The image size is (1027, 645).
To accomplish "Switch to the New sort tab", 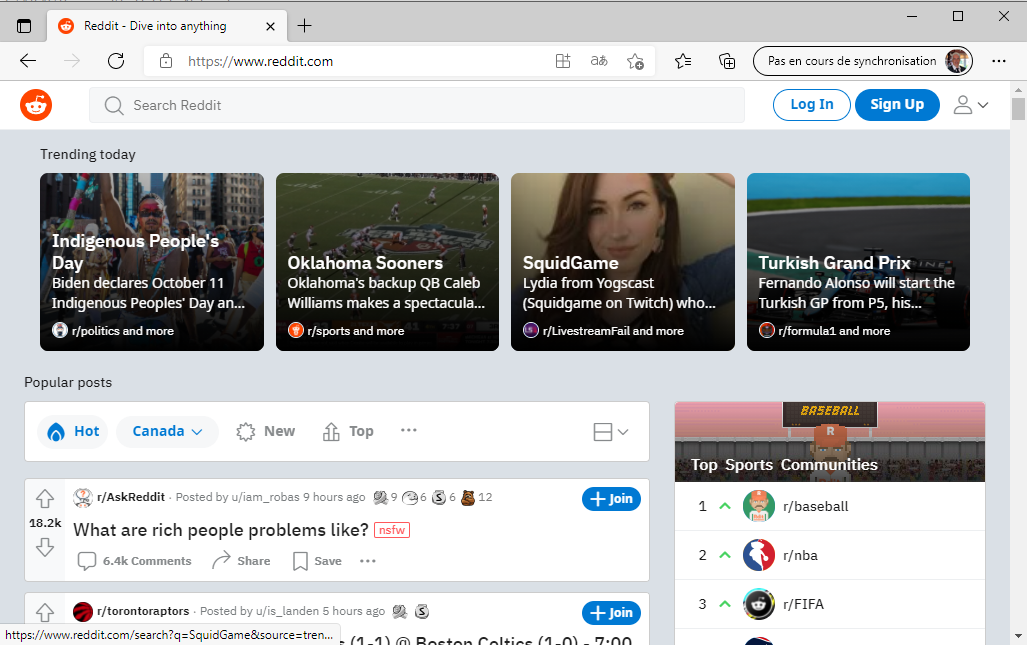I will click(x=266, y=431).
